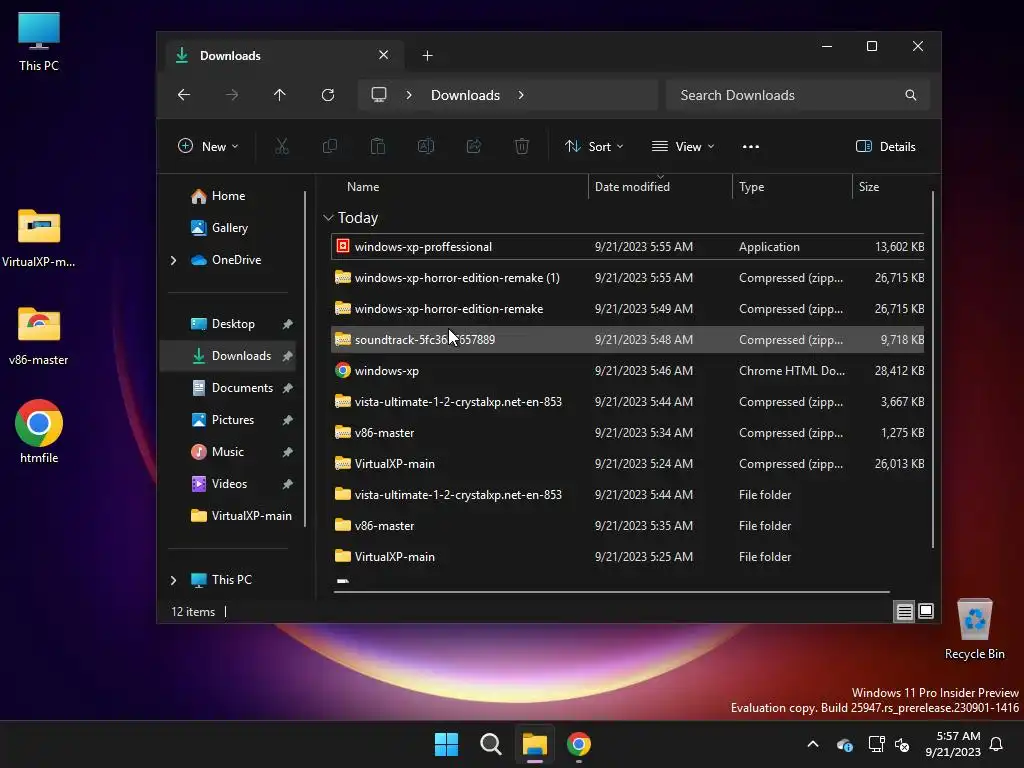Click Google Chrome in the taskbar

579,744
